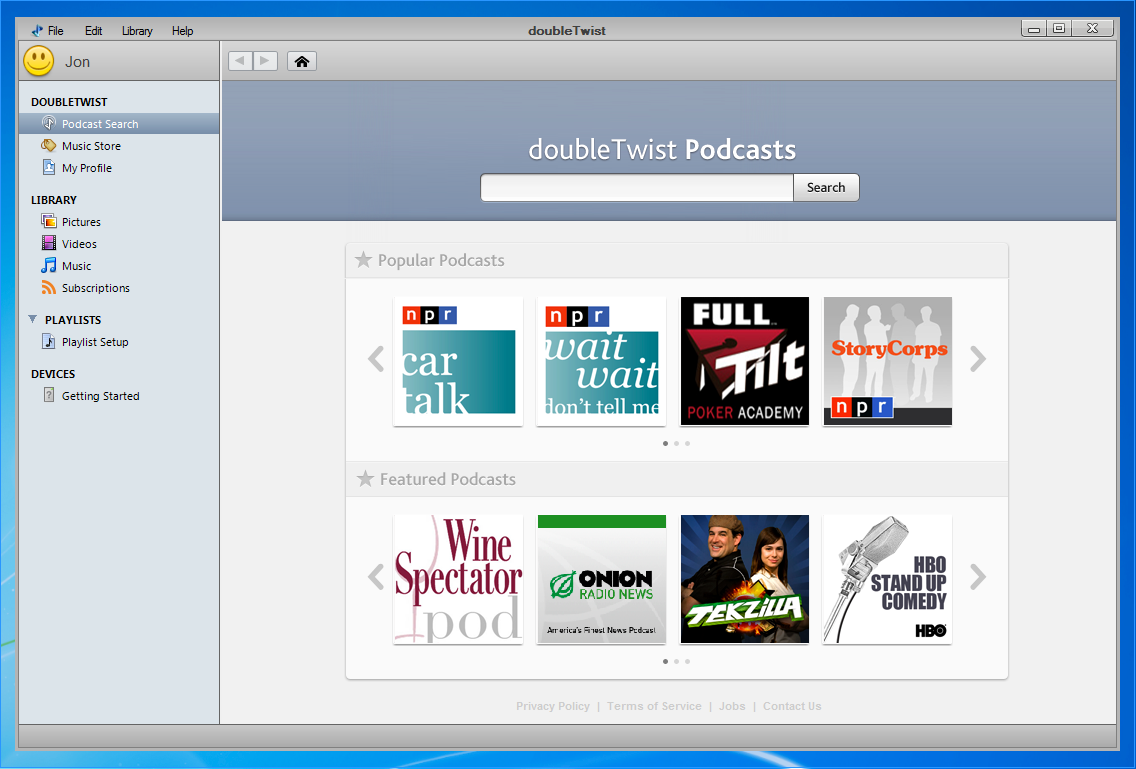Click the Pictures library icon
1136x769 pixels.
tap(49, 222)
